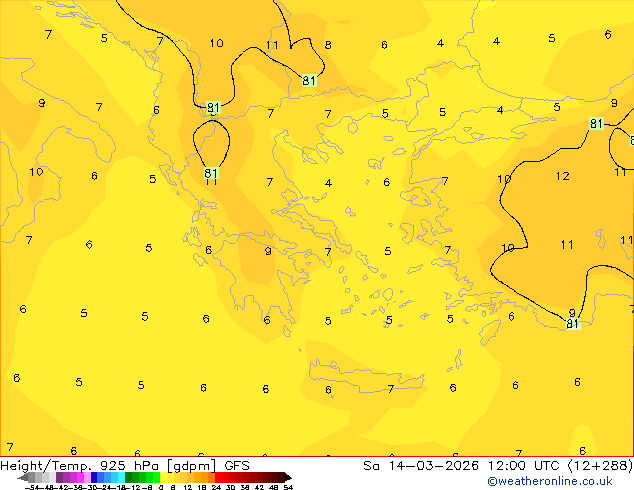This screenshot has height=490, width=634.
Task: Click the temperature value 8 on the map
Action: pos(328,45)
